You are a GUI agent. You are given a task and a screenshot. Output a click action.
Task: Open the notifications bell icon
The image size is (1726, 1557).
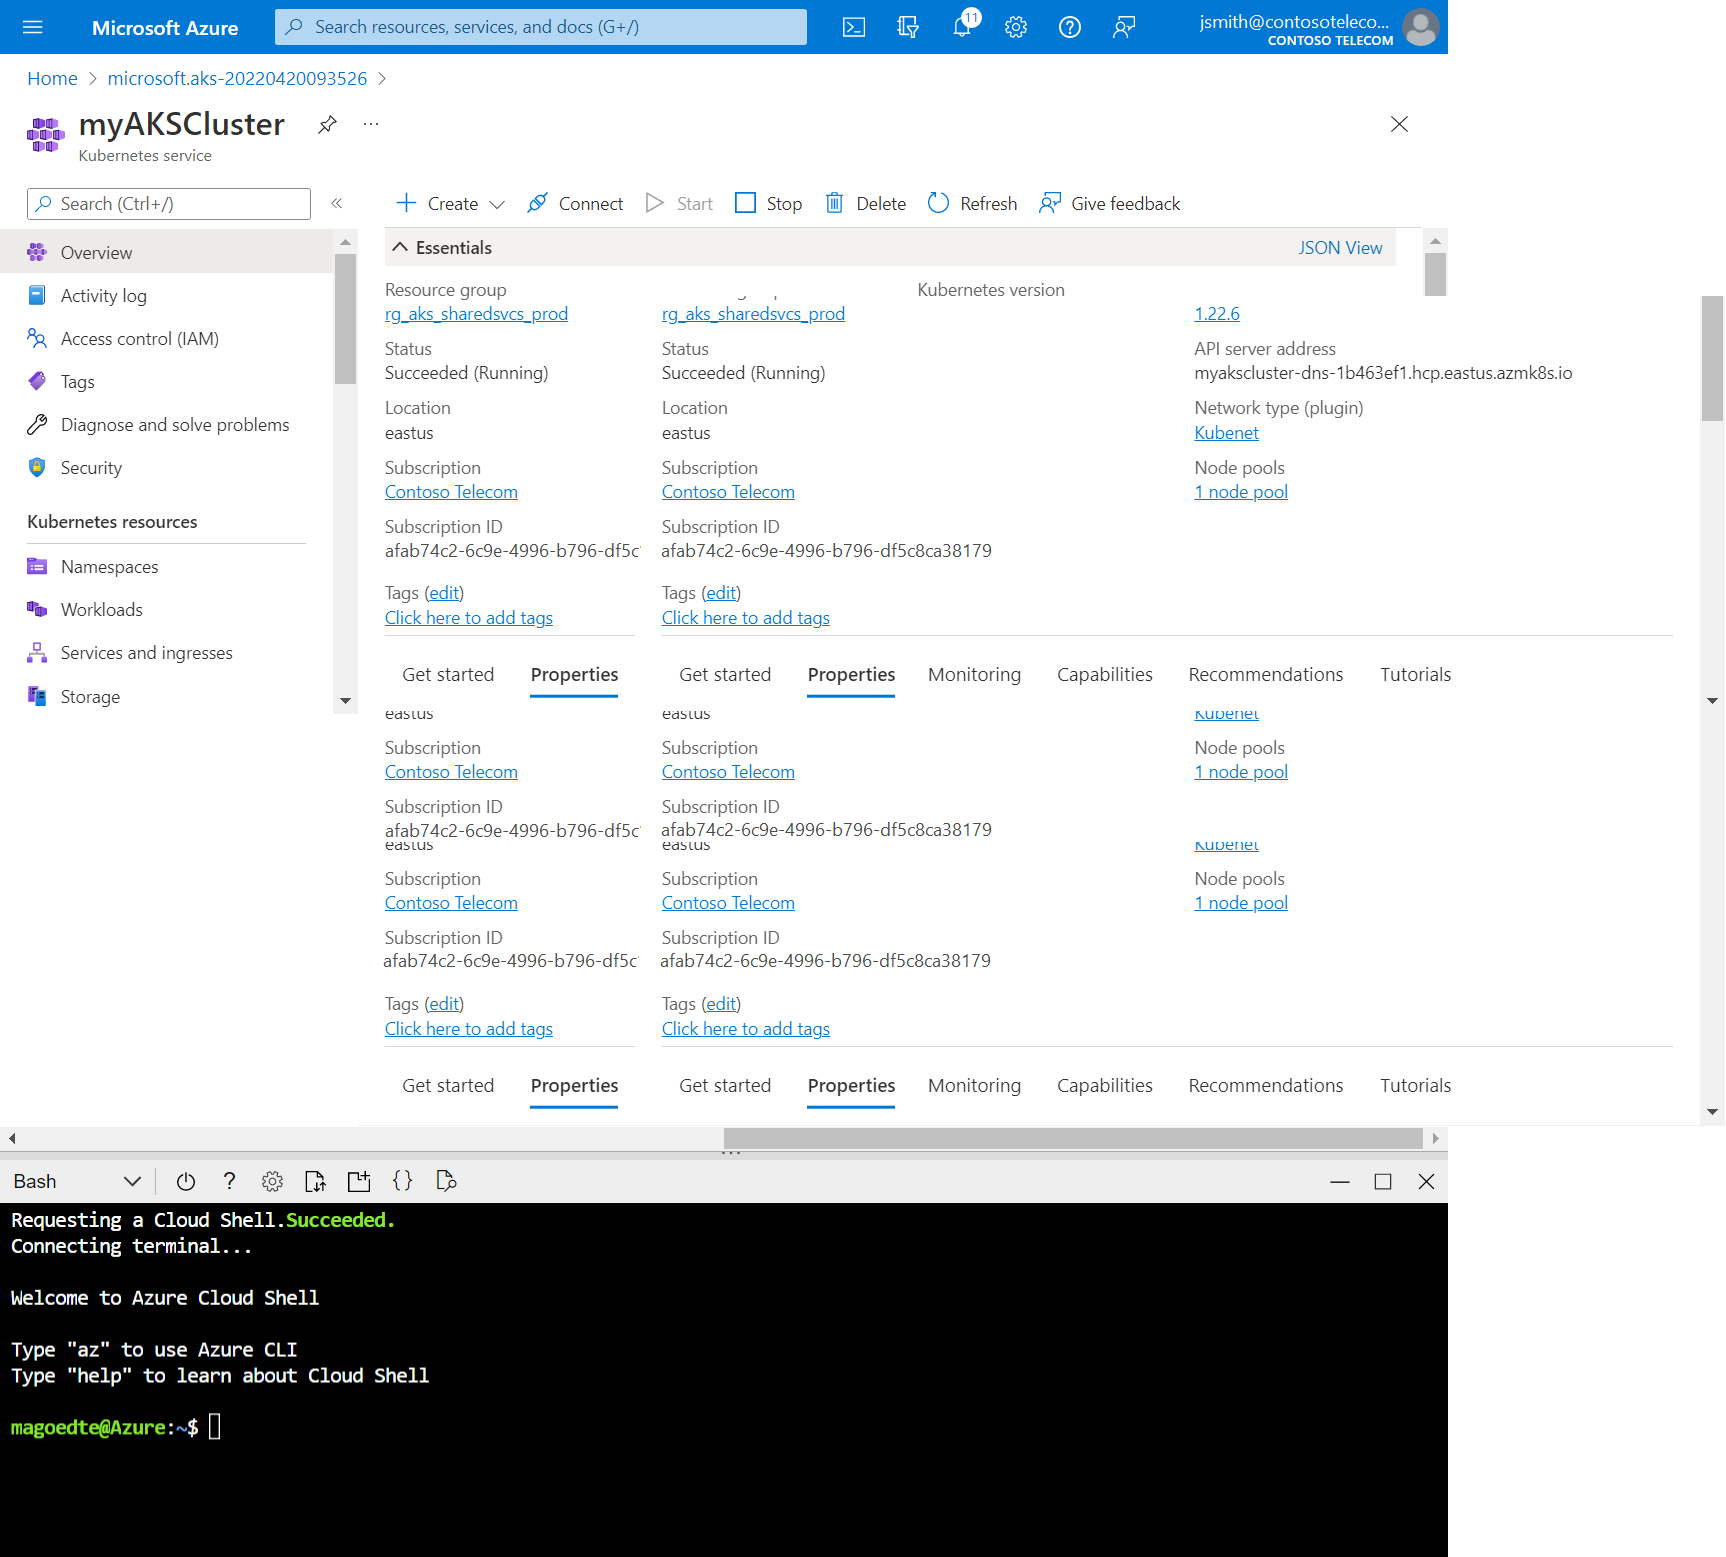pos(963,26)
